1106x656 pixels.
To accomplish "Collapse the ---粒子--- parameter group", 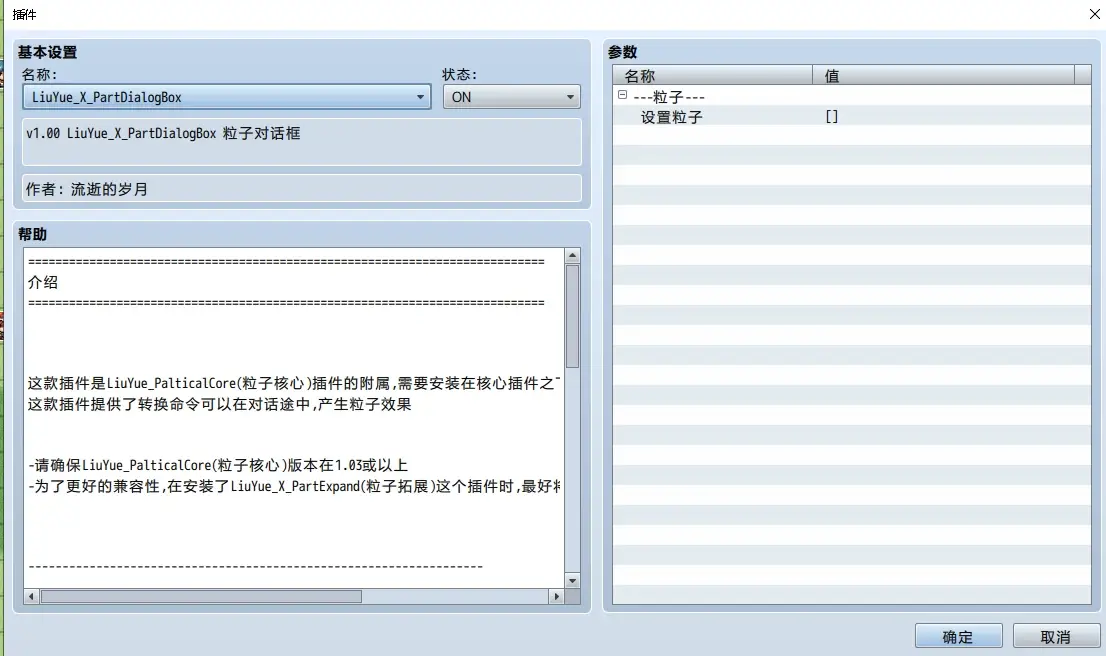I will pos(622,95).
